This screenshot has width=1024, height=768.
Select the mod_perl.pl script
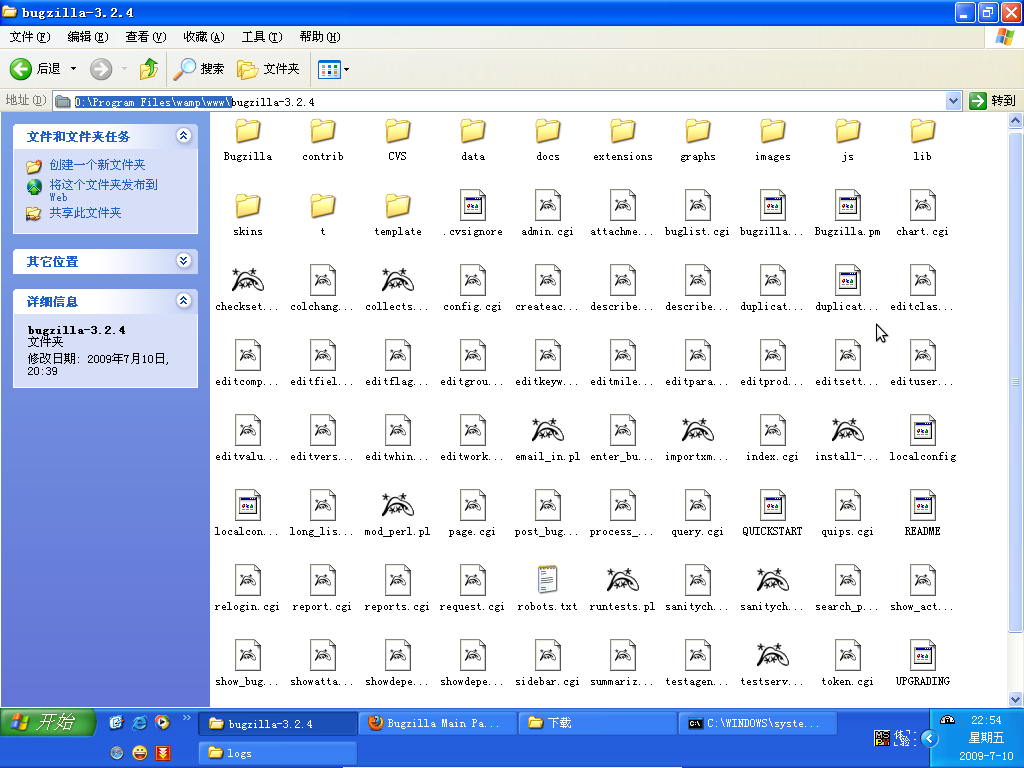coord(397,515)
